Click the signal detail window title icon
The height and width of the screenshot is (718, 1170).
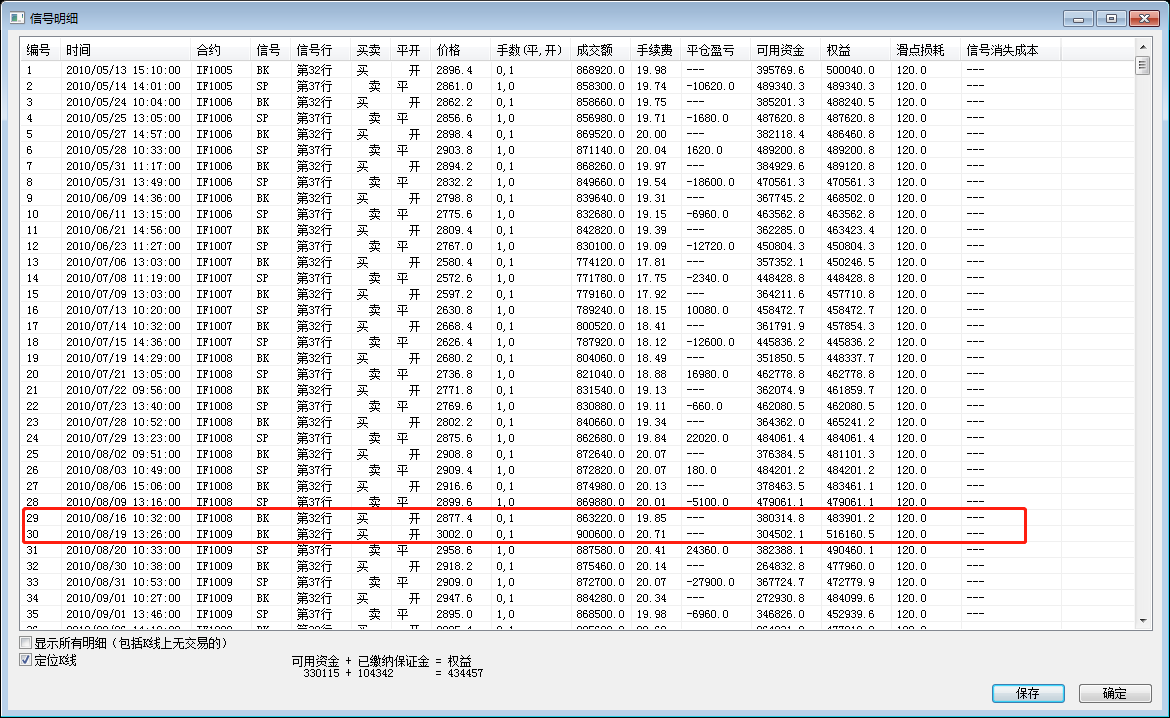point(16,17)
